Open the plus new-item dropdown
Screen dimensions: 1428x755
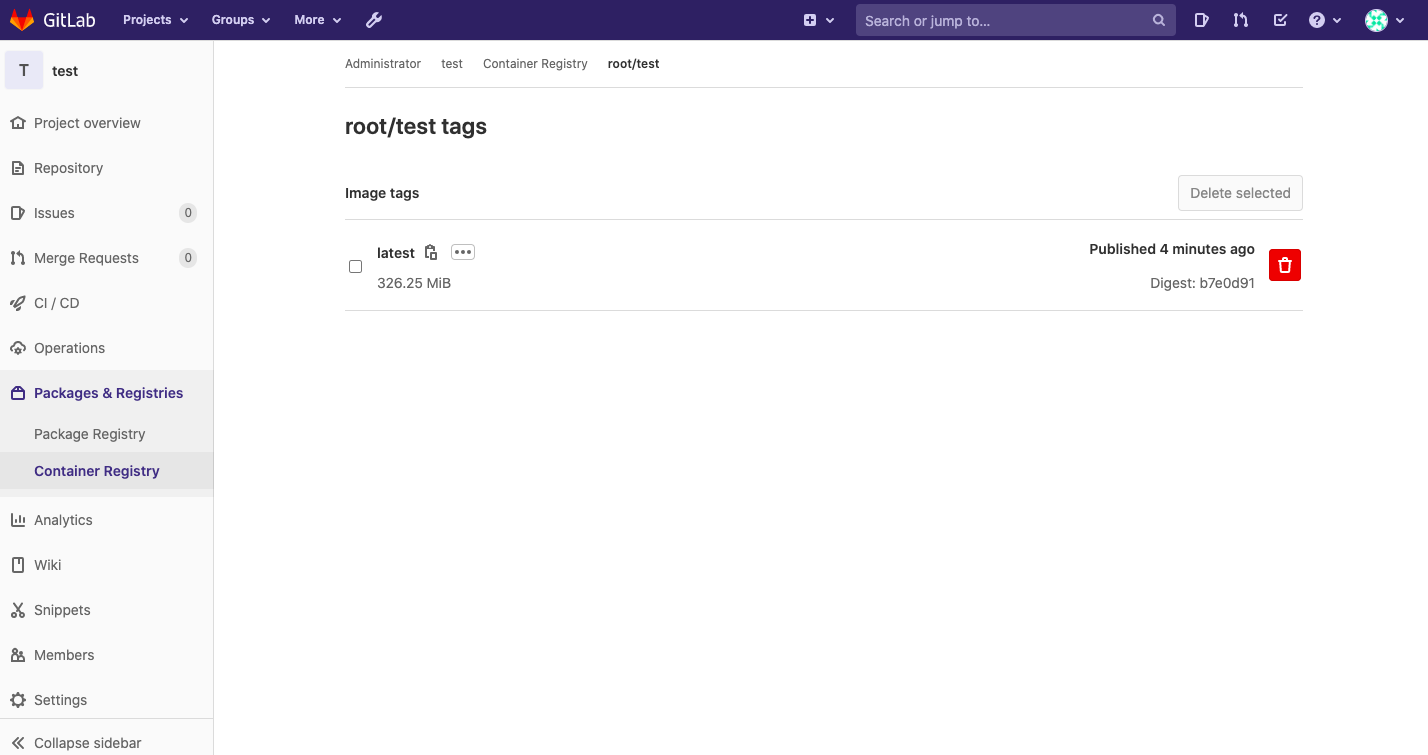pos(819,19)
